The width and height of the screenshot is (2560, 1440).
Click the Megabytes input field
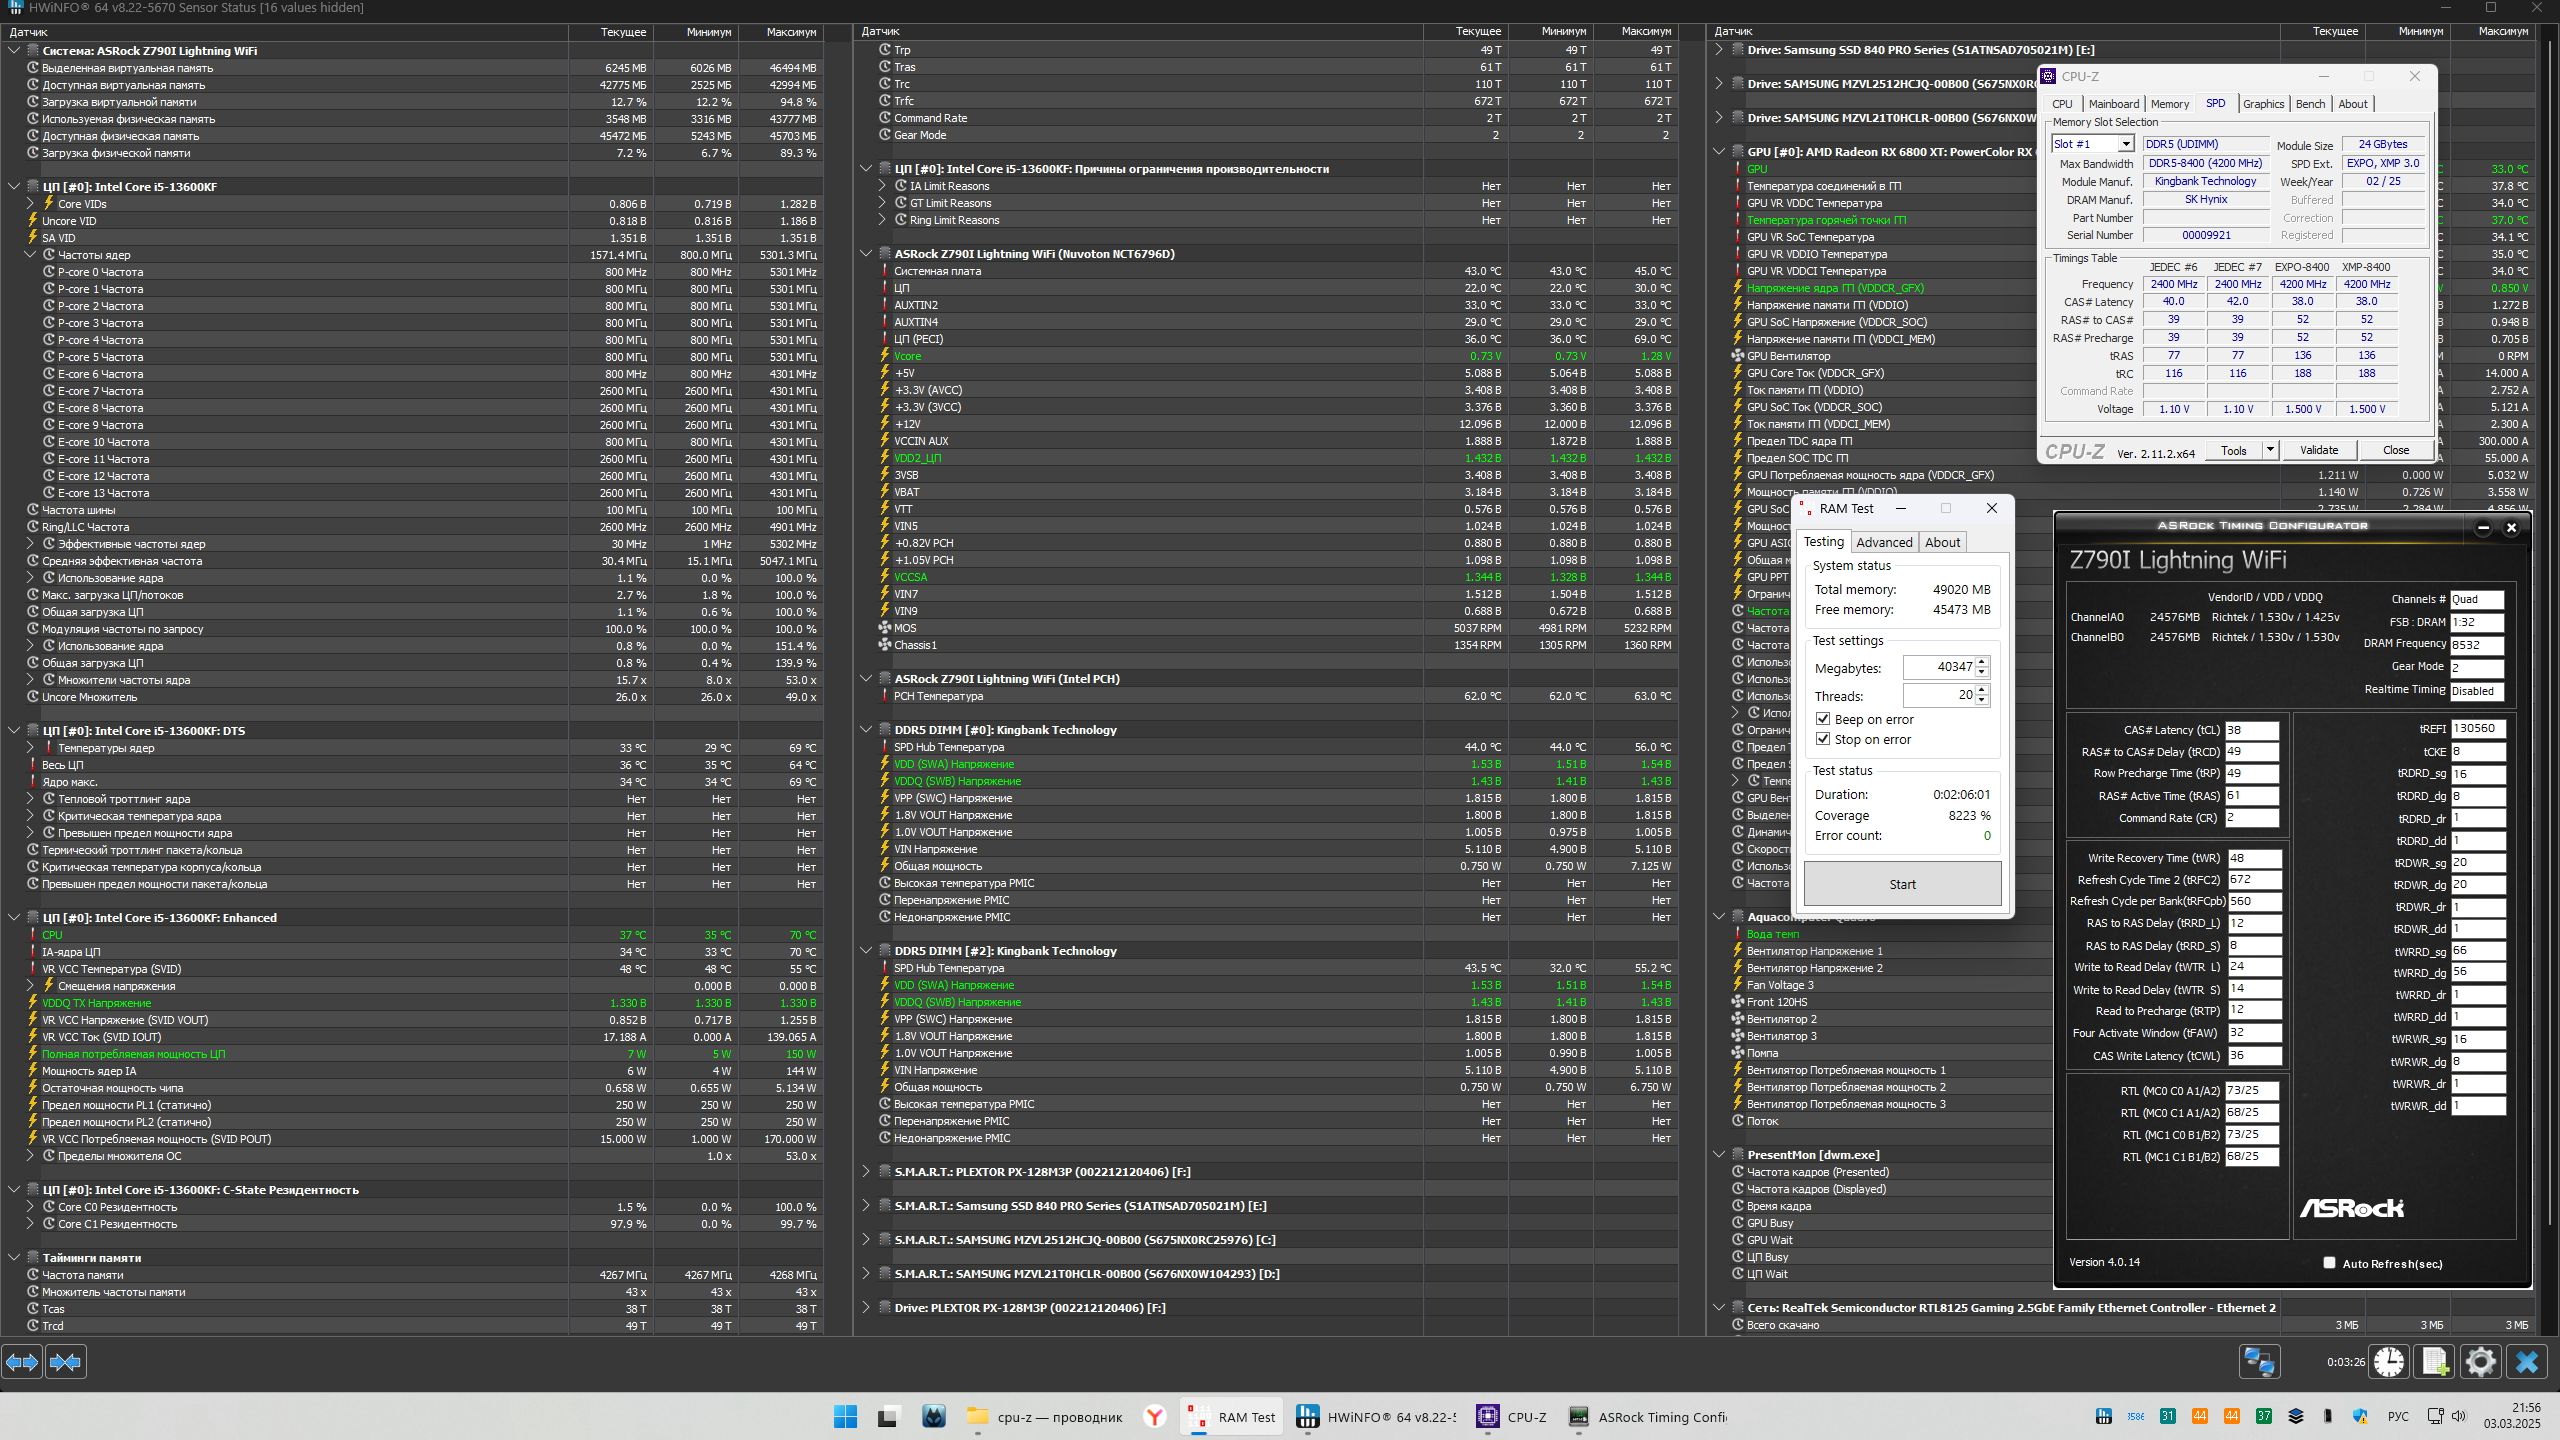(x=1940, y=667)
